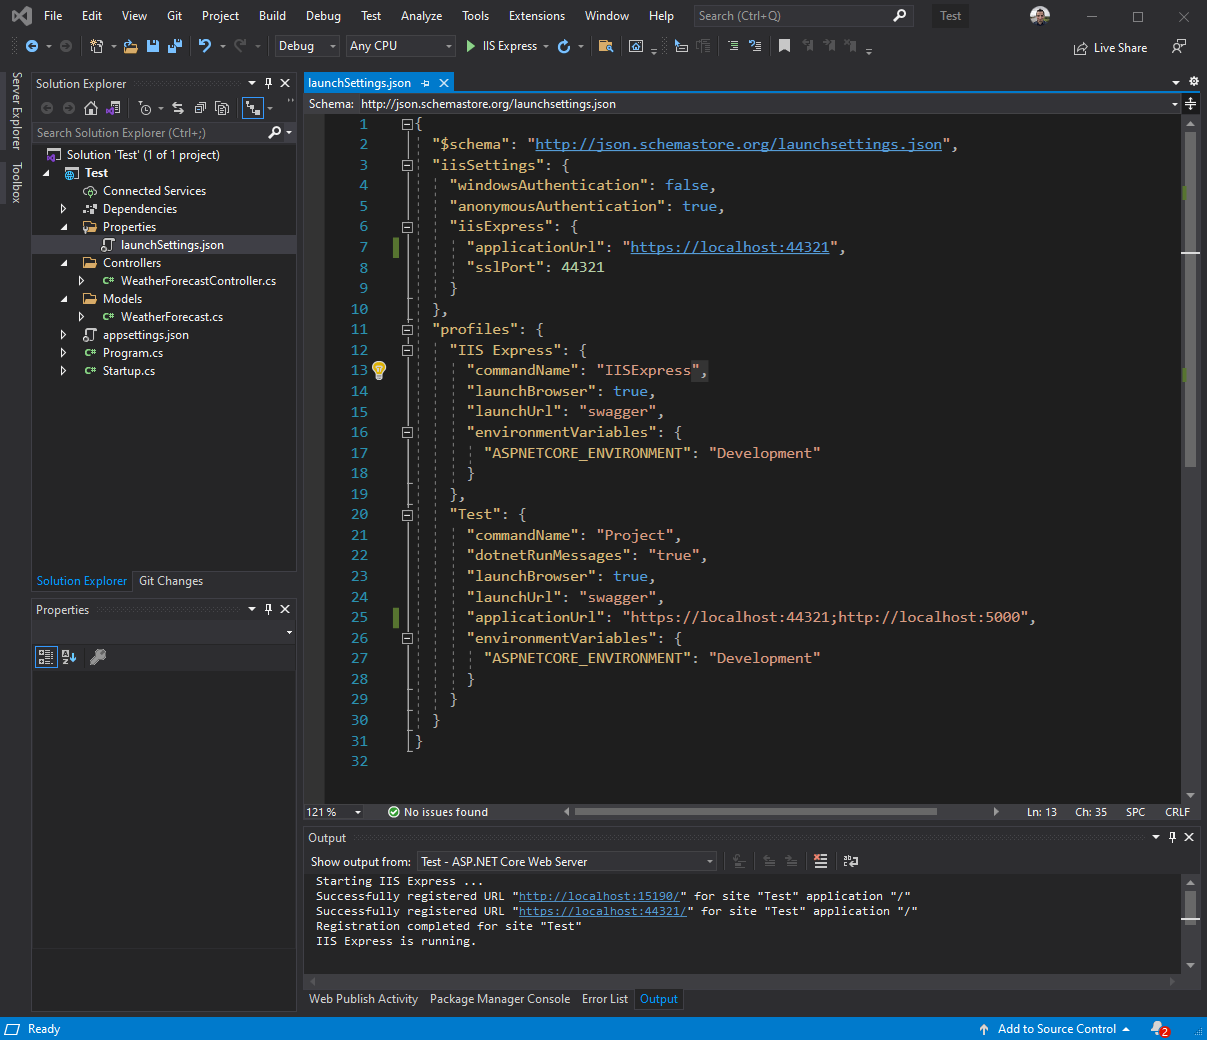Toggle Word Wrap in Output window

851,861
